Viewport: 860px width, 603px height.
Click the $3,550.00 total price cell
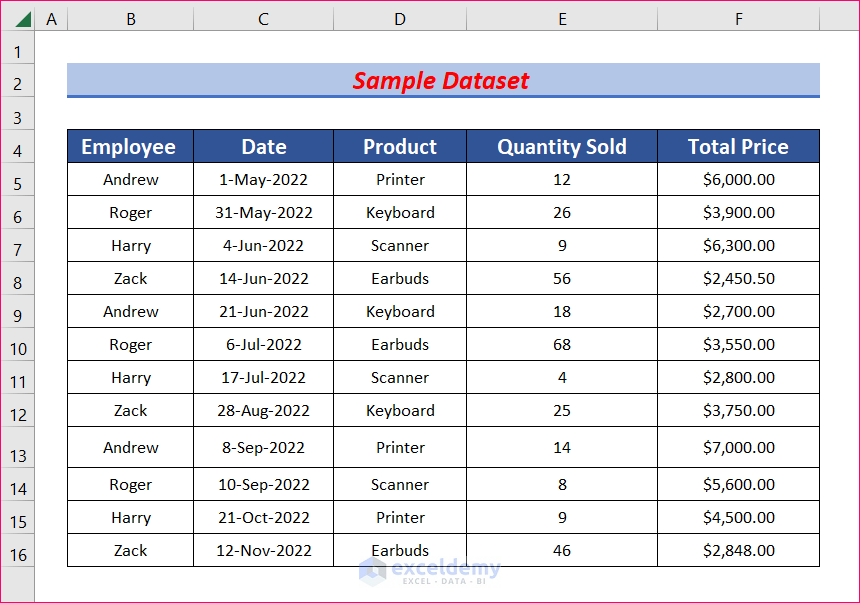(x=739, y=344)
